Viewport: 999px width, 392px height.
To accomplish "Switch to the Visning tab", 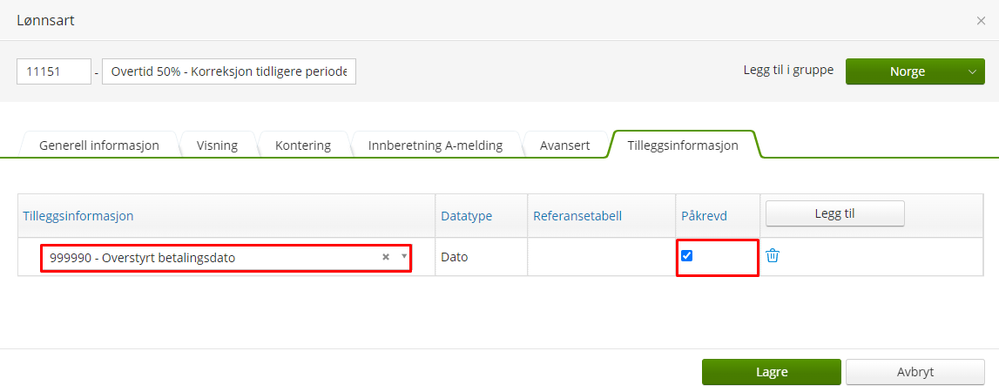I will tap(218, 145).
